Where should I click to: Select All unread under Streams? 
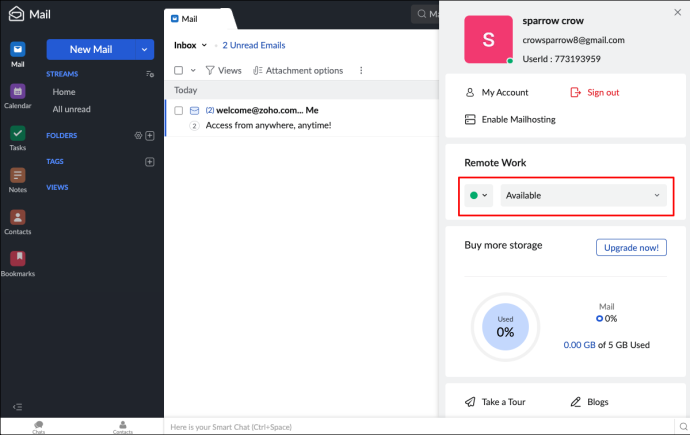(71, 109)
